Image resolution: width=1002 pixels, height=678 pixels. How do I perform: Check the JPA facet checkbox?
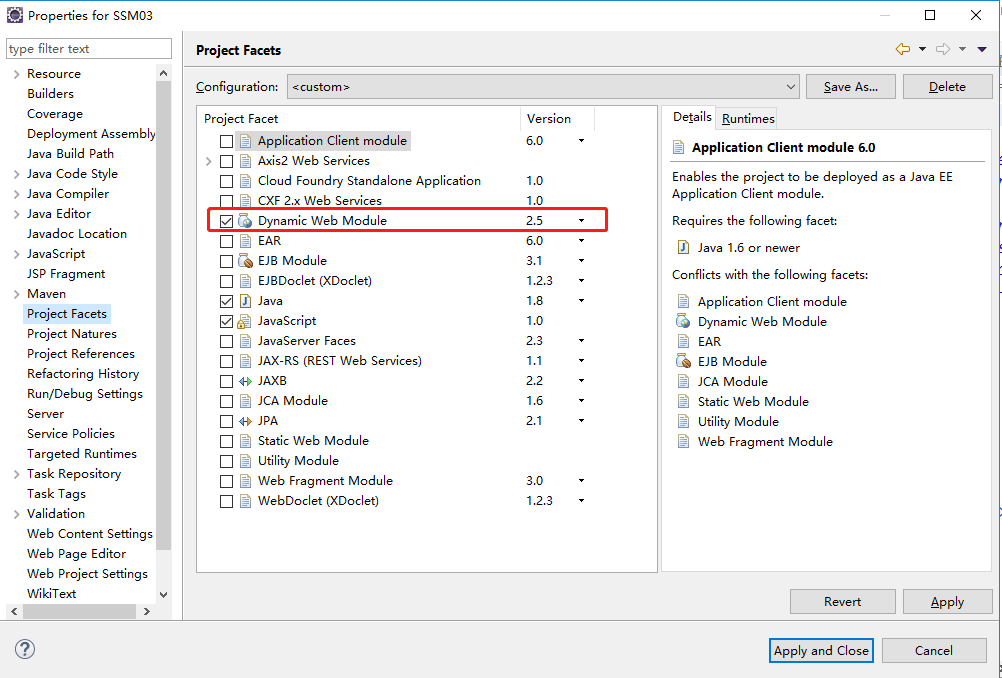[226, 421]
